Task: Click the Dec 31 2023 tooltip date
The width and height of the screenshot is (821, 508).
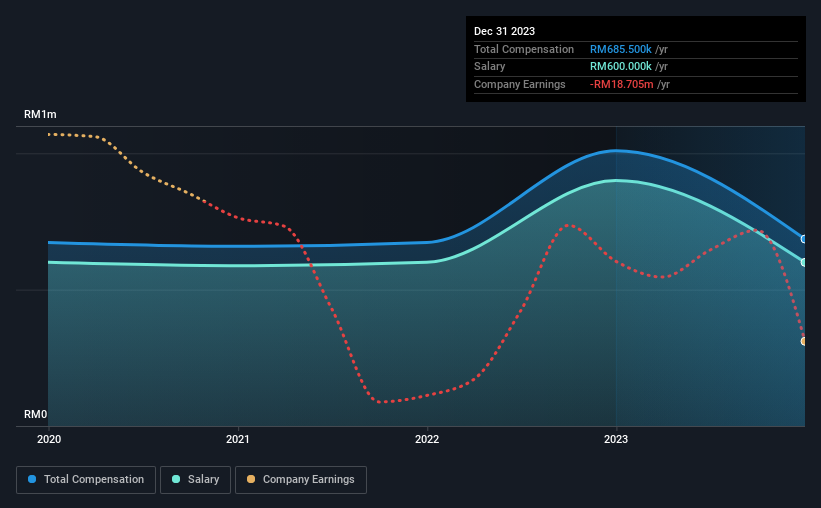Action: click(504, 31)
